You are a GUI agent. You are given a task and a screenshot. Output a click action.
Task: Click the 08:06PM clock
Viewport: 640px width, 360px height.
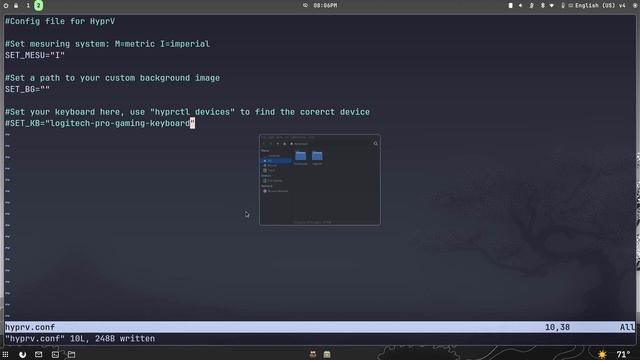click(x=325, y=5)
